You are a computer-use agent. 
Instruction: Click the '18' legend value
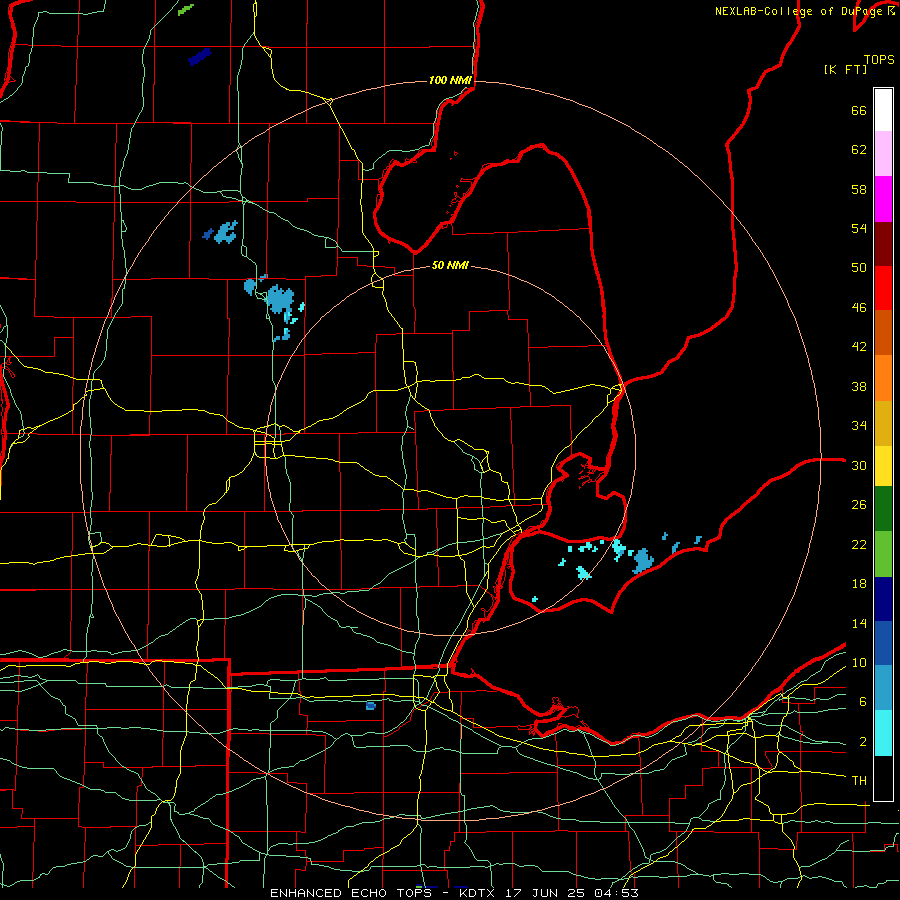pyautogui.click(x=859, y=584)
